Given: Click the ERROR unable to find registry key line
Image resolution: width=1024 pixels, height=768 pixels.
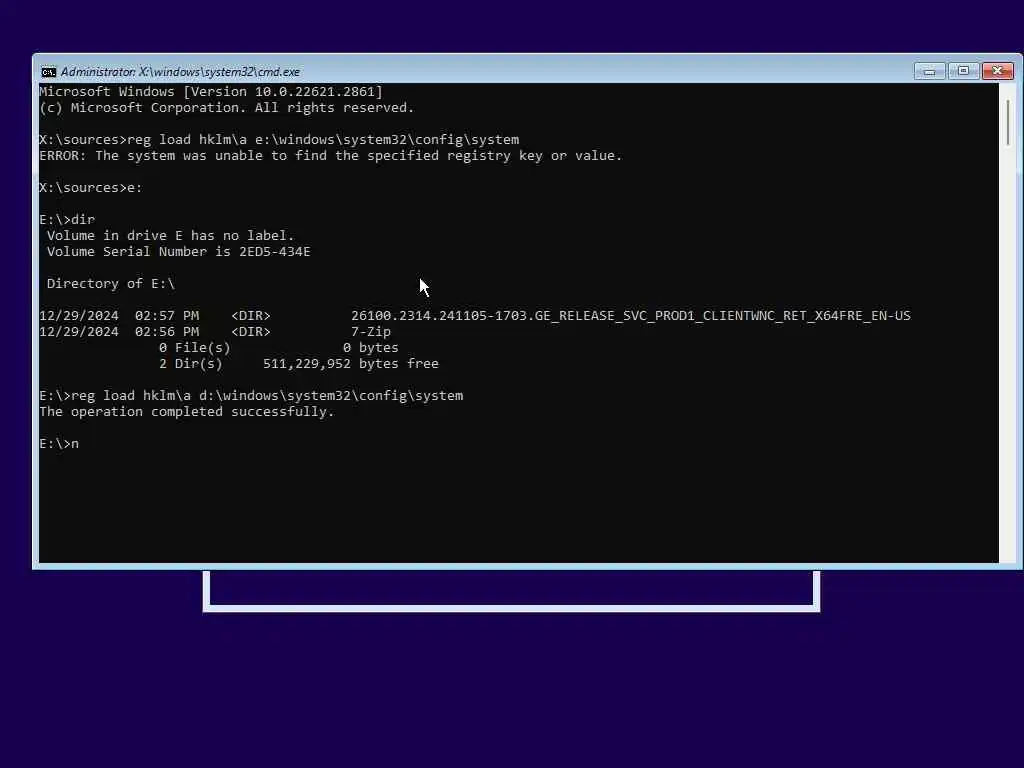Looking at the screenshot, I should [x=330, y=155].
